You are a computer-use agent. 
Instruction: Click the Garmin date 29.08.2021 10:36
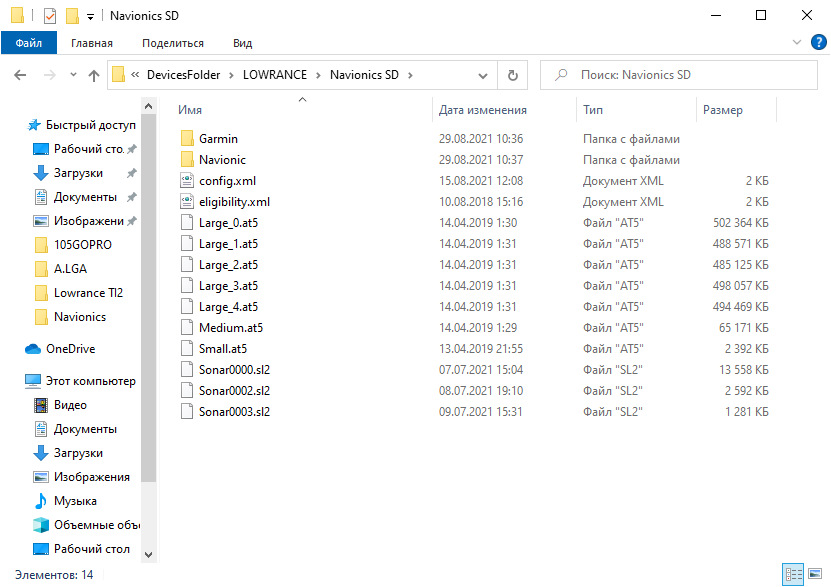click(x=481, y=139)
